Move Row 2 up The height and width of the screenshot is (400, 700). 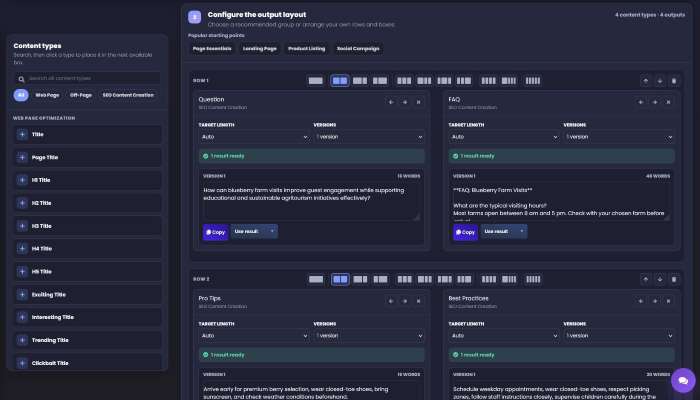point(646,279)
